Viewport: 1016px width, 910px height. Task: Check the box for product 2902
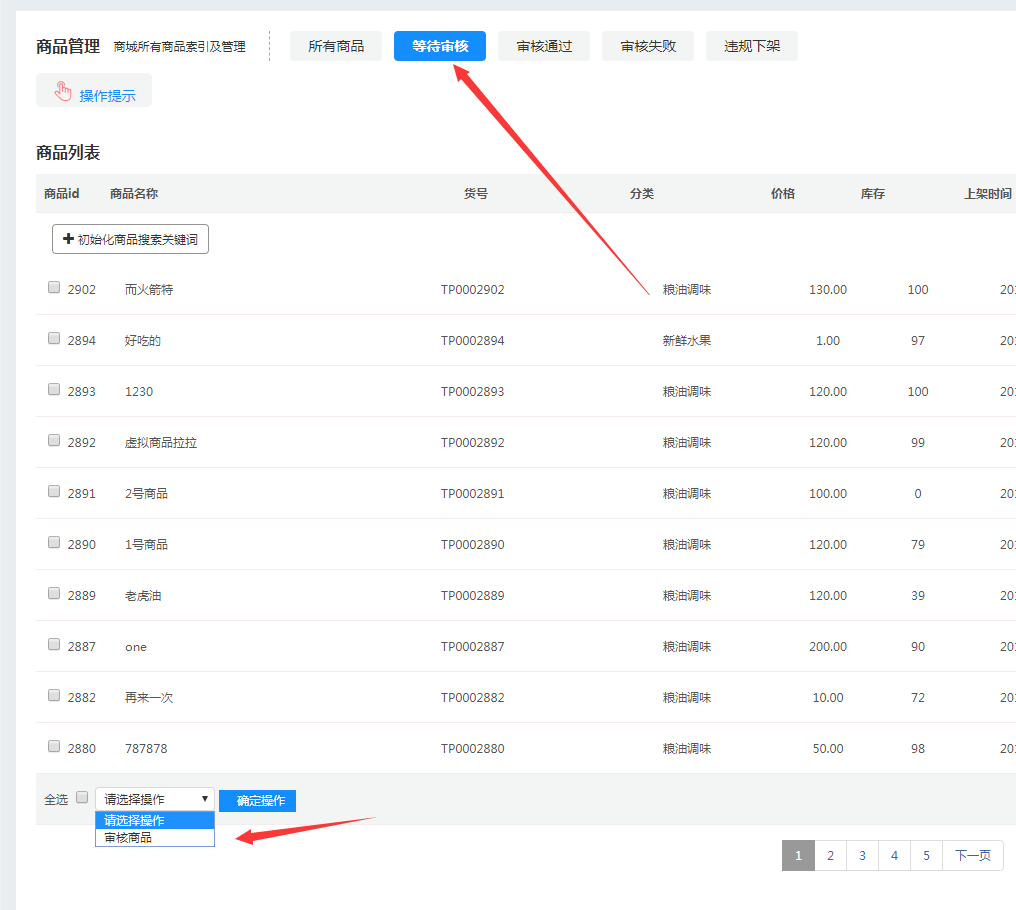[54, 287]
